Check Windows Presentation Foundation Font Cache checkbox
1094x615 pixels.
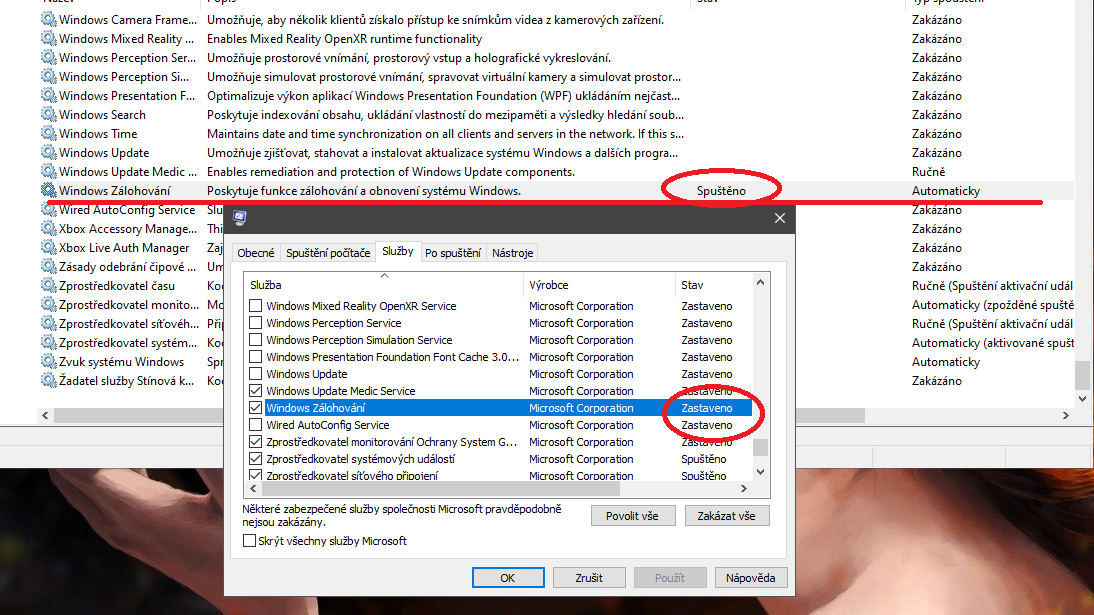click(x=255, y=357)
